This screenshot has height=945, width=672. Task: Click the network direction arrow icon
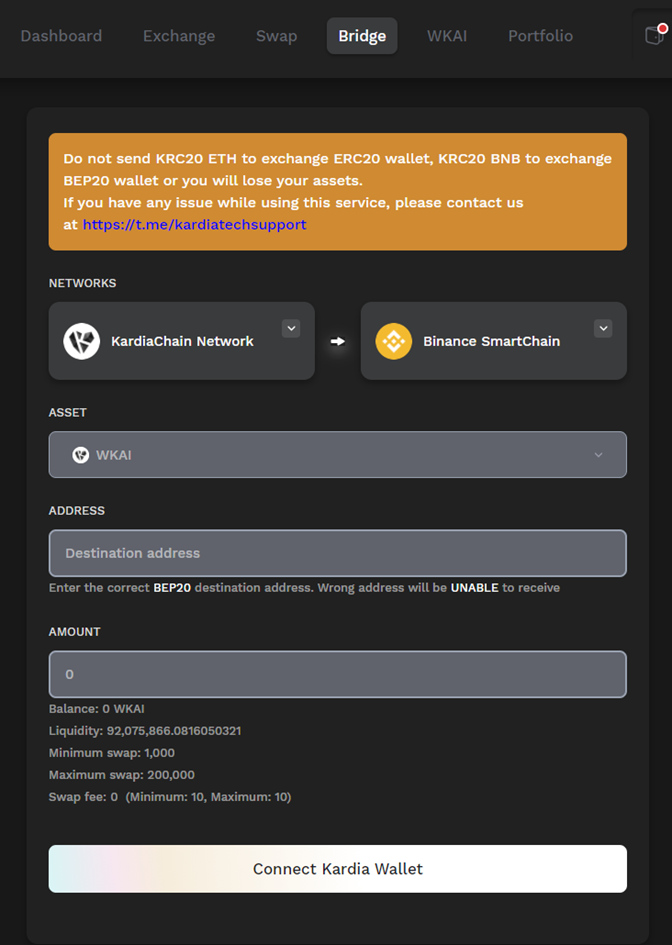tap(338, 341)
